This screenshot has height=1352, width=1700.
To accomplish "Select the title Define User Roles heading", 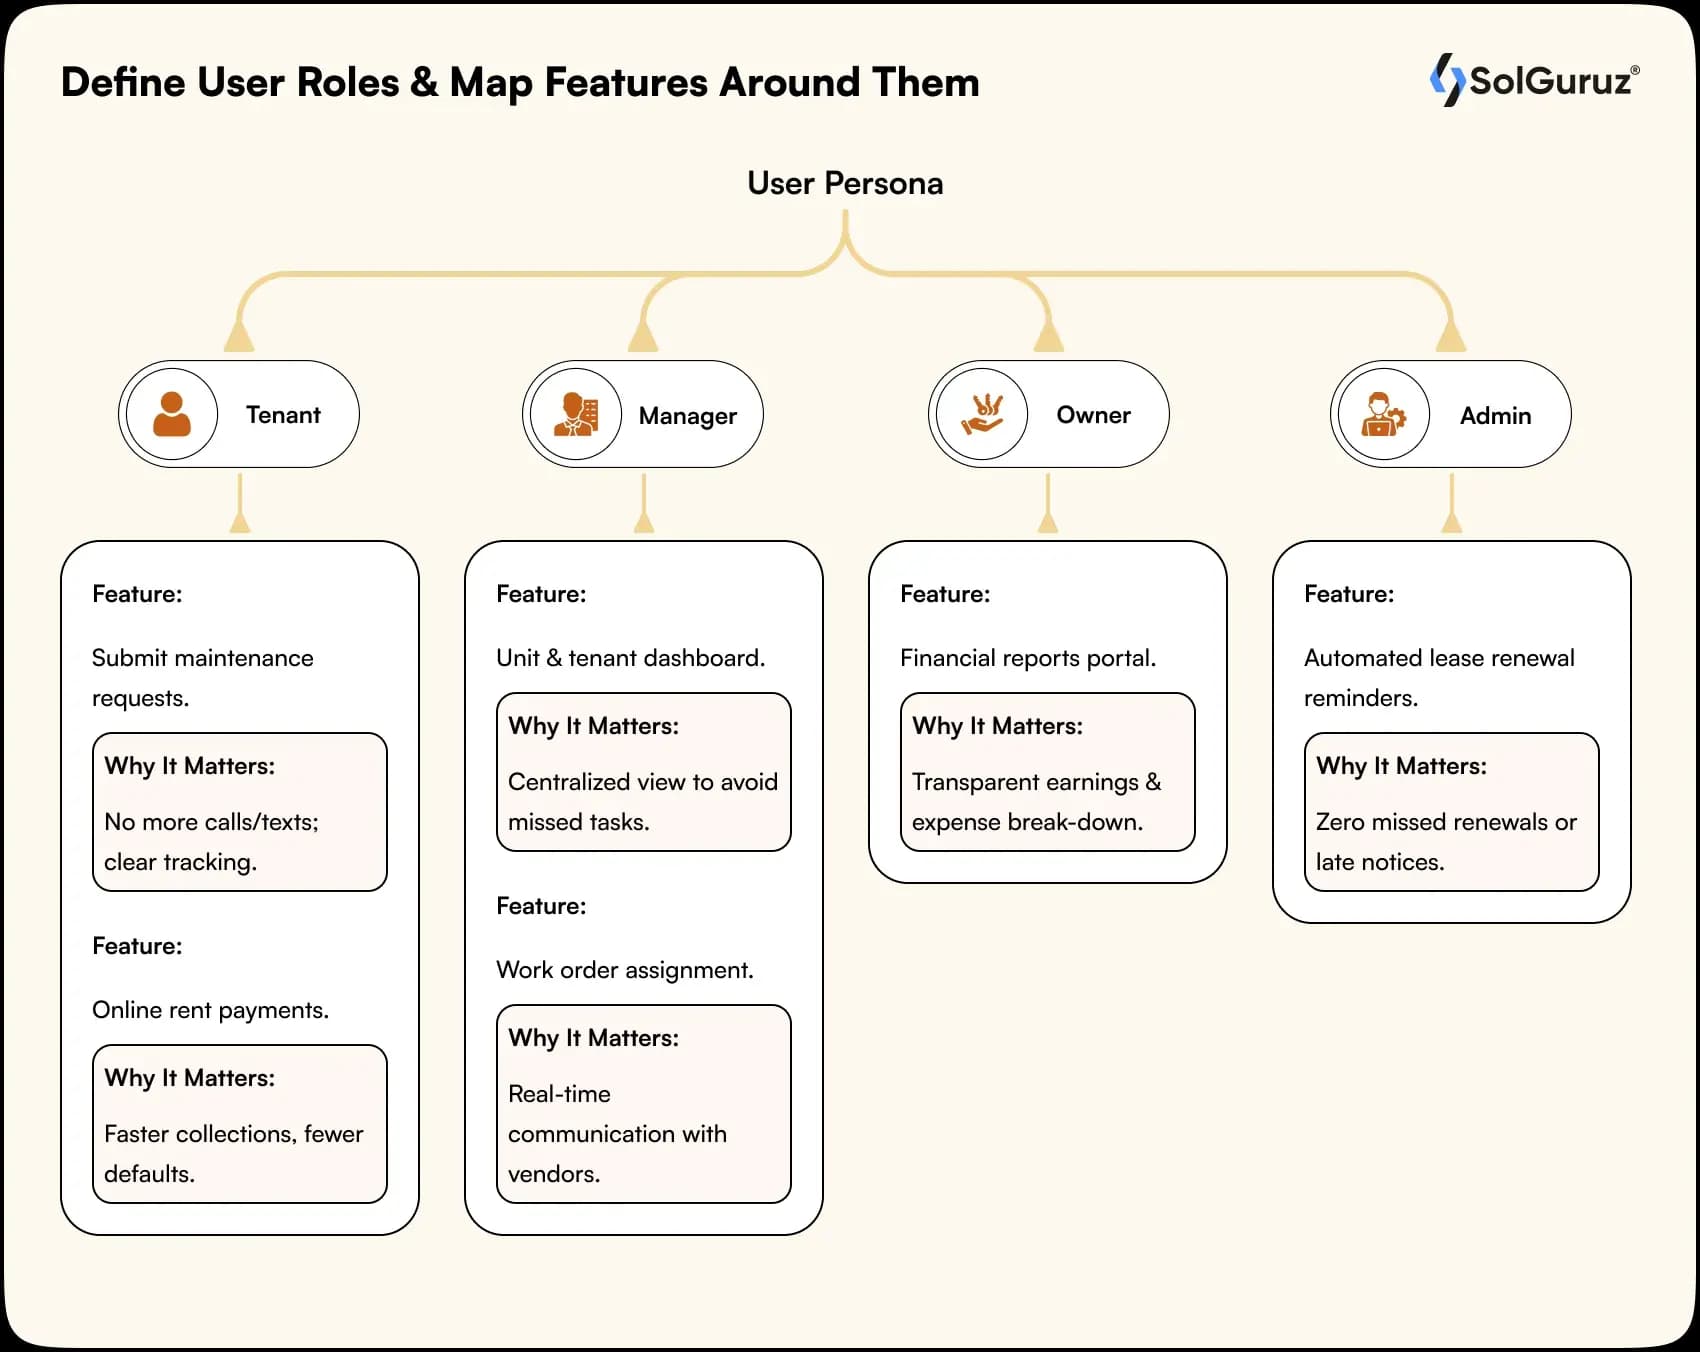I will (520, 83).
